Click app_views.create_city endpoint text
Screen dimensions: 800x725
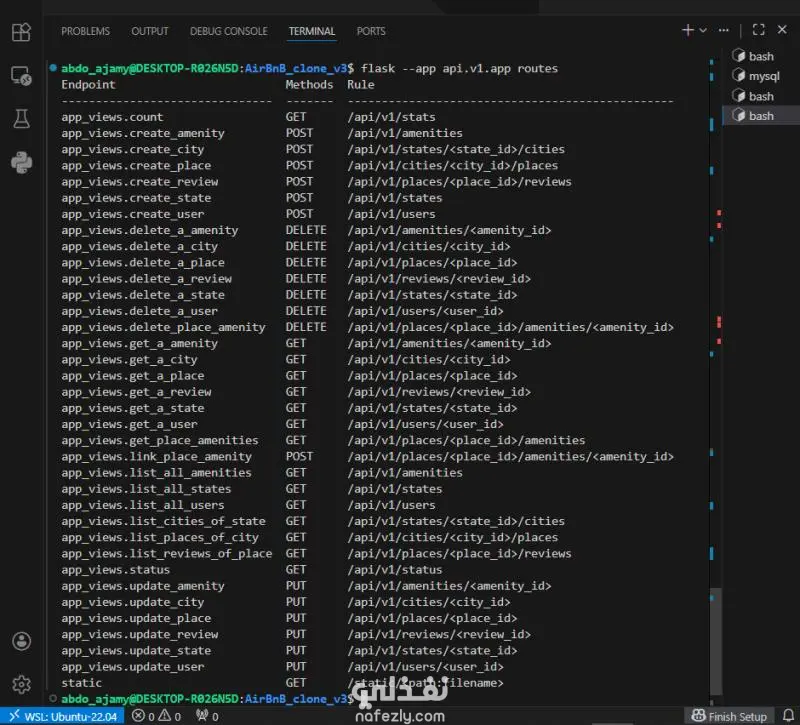(133, 150)
